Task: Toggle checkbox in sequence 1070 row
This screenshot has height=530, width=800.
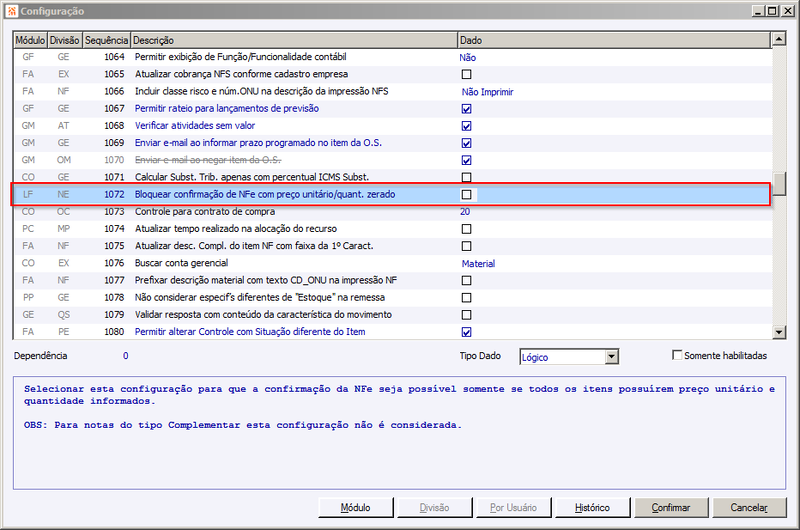Action: [466, 160]
